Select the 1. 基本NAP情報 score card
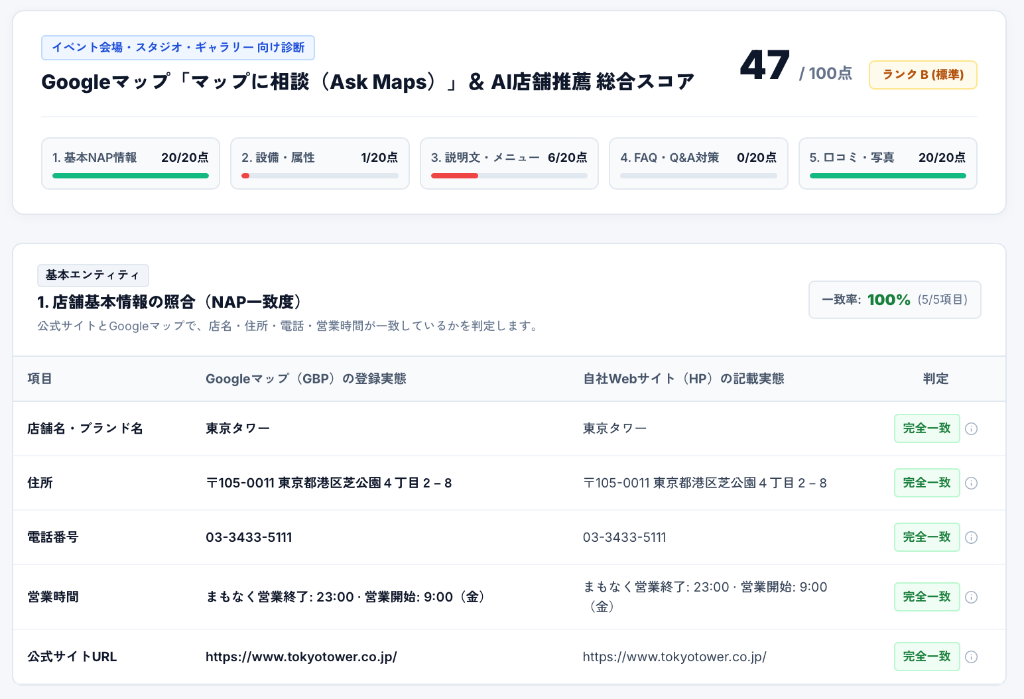This screenshot has height=699, width=1024. coord(131,163)
